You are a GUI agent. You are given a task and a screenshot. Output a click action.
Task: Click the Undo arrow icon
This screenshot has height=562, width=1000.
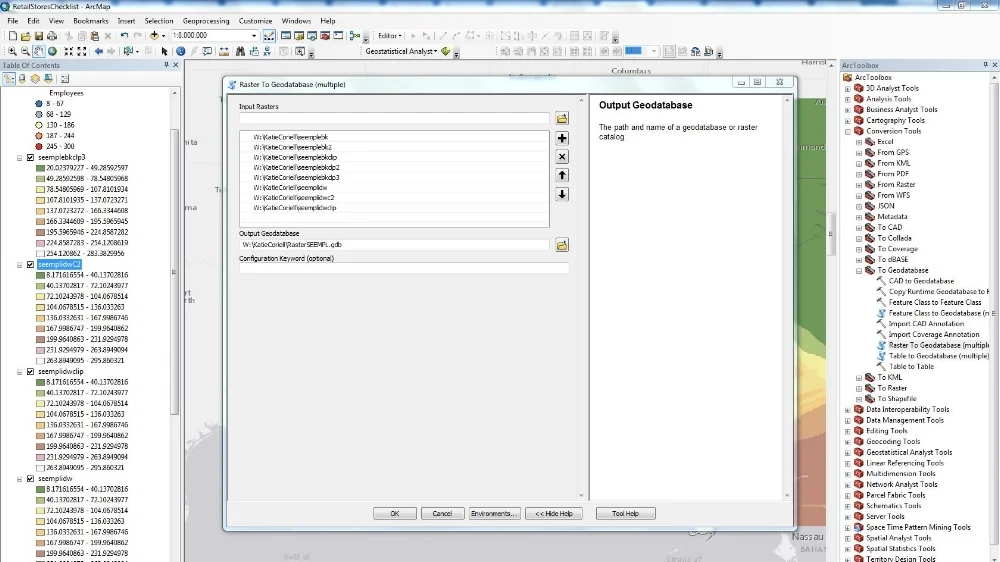(124, 36)
